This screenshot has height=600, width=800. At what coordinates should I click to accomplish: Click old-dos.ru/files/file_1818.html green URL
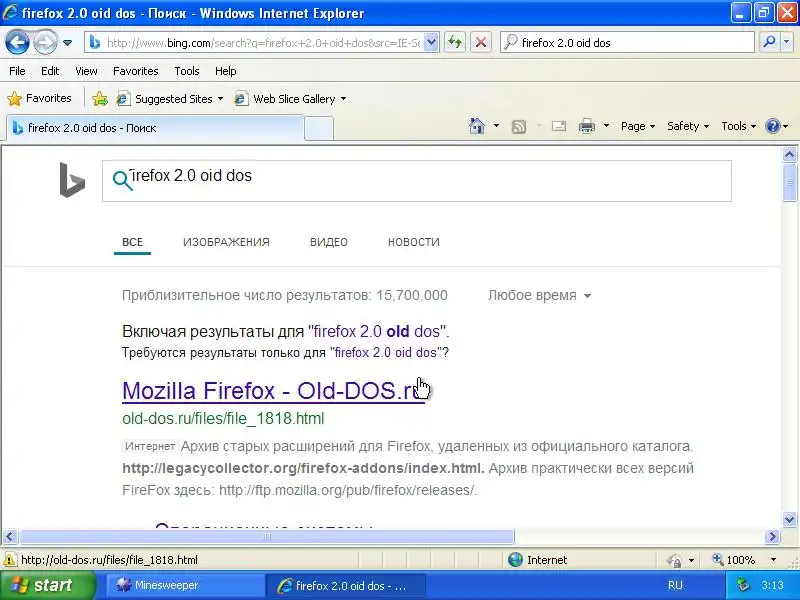(x=223, y=418)
